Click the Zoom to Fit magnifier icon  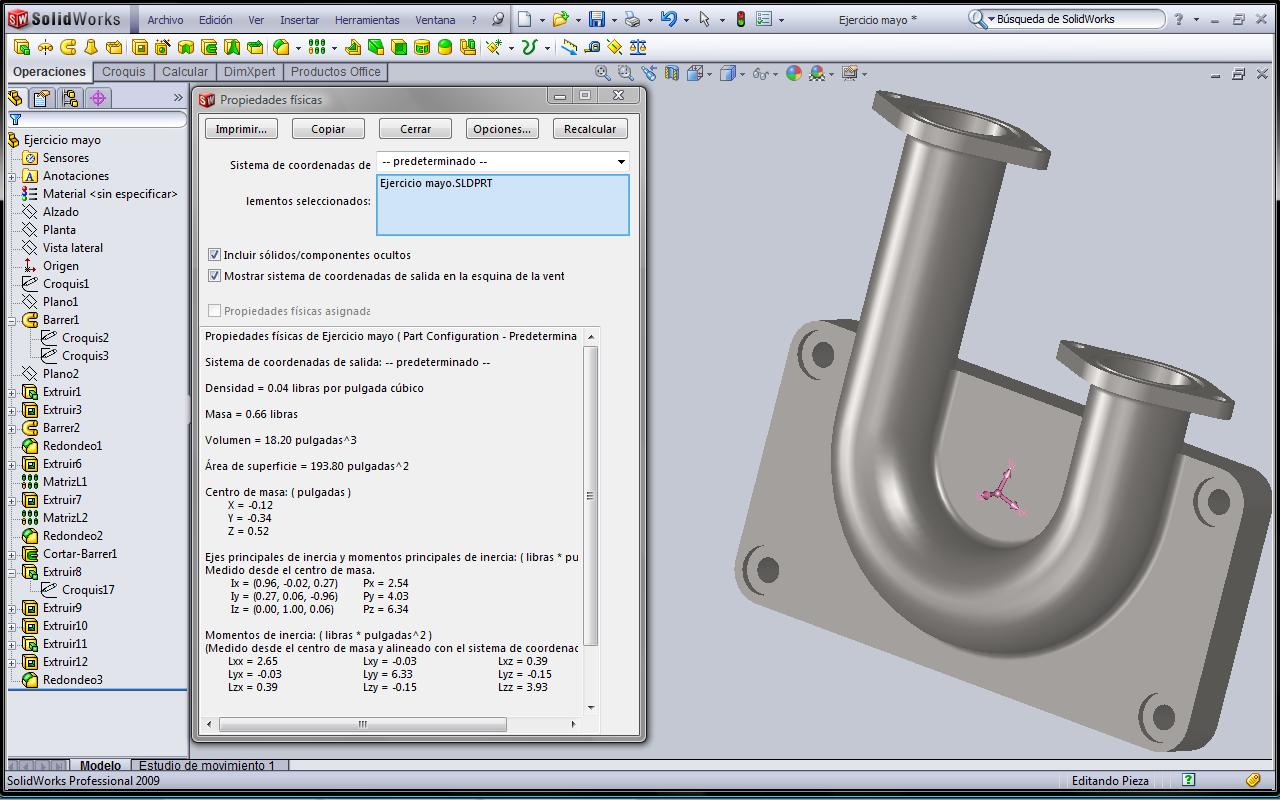(602, 73)
